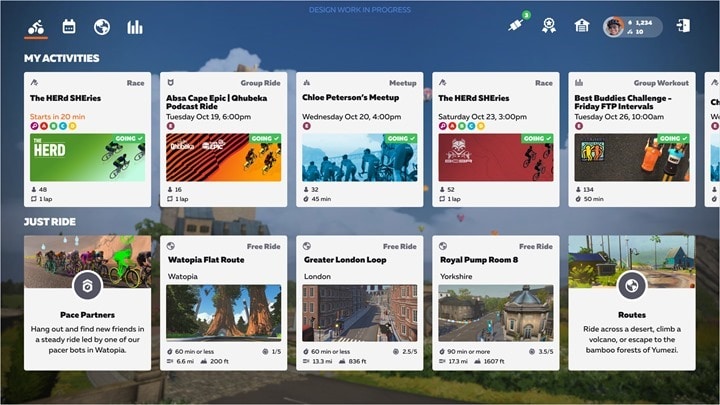720x405 pixels.
Task: Open the Routes card
Action: [x=632, y=303]
